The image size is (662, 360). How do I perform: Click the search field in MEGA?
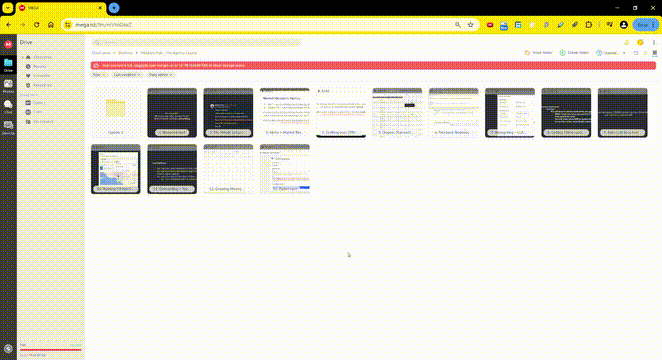(196, 42)
